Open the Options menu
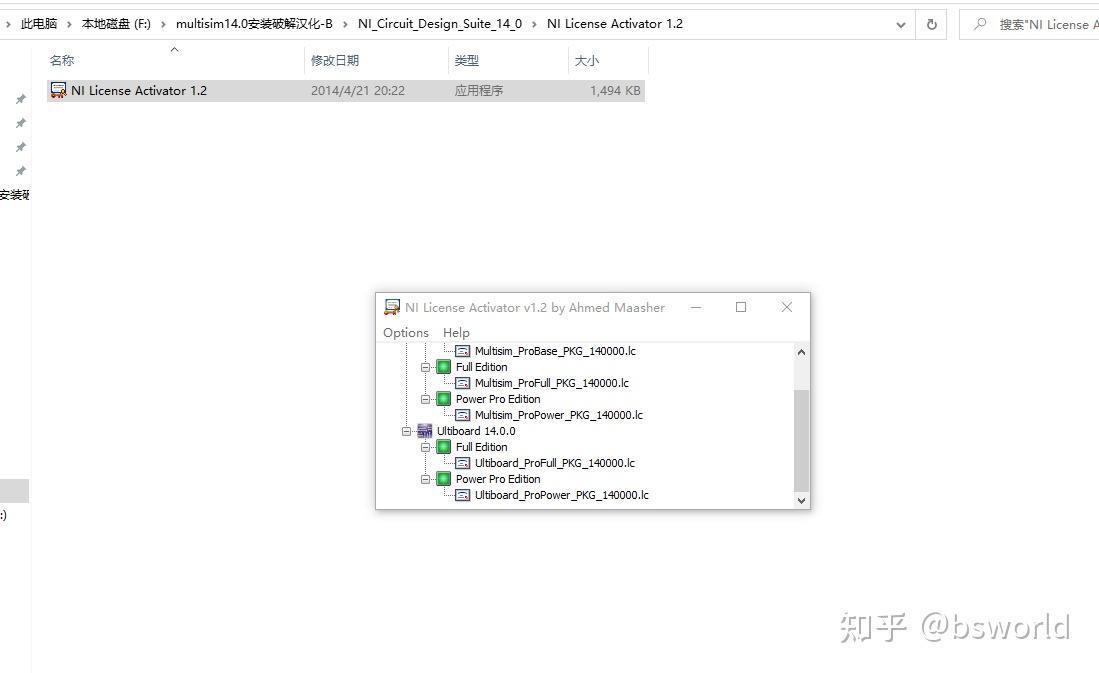The width and height of the screenshot is (1099, 673). click(x=405, y=332)
